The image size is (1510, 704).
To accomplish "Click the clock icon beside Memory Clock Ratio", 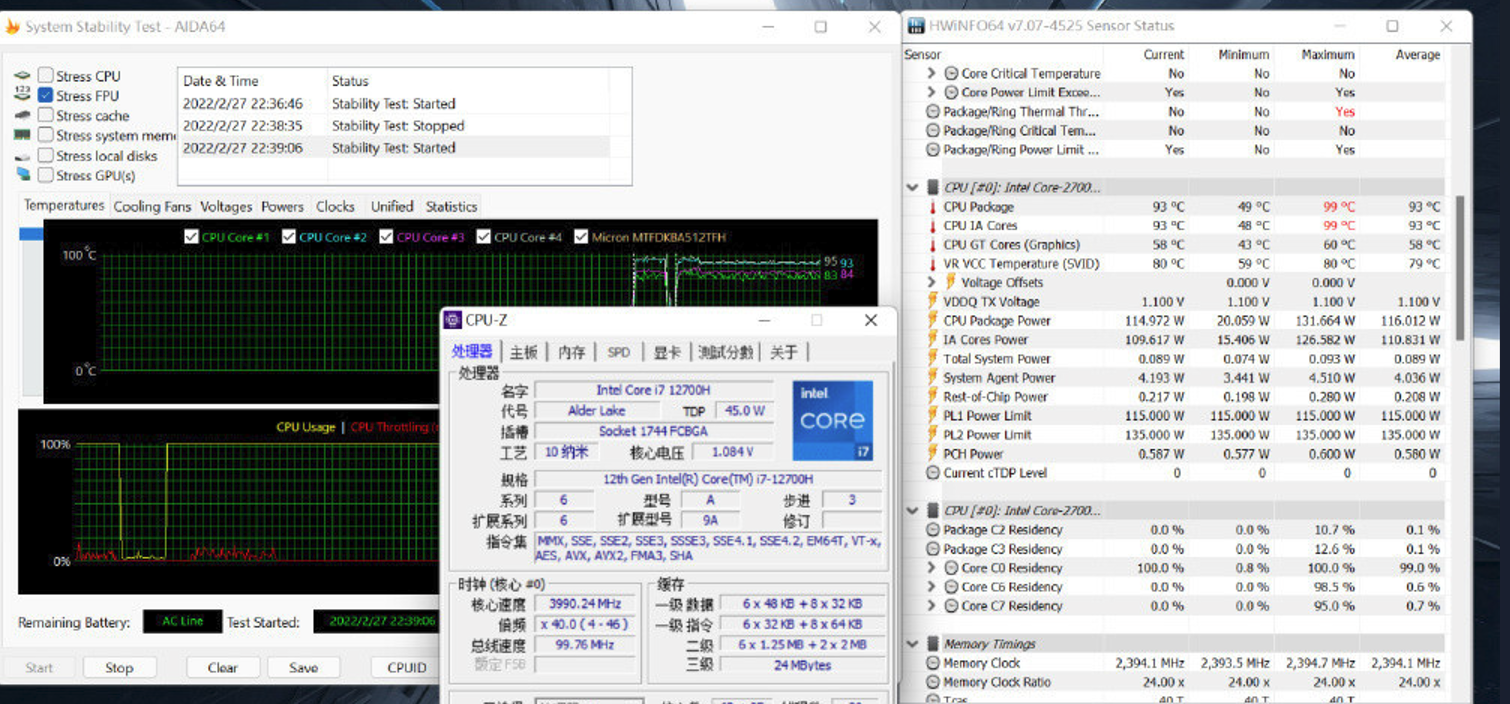I will pos(933,682).
